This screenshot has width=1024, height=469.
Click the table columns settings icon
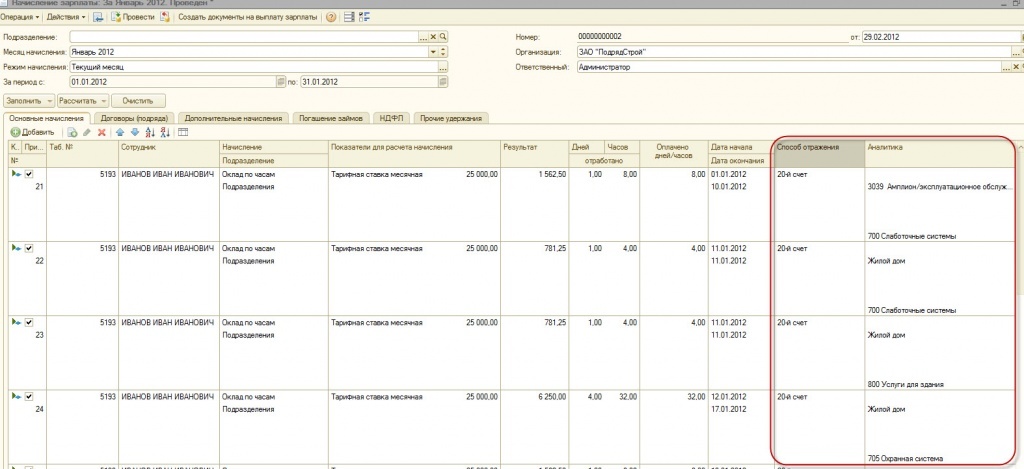[x=183, y=133]
